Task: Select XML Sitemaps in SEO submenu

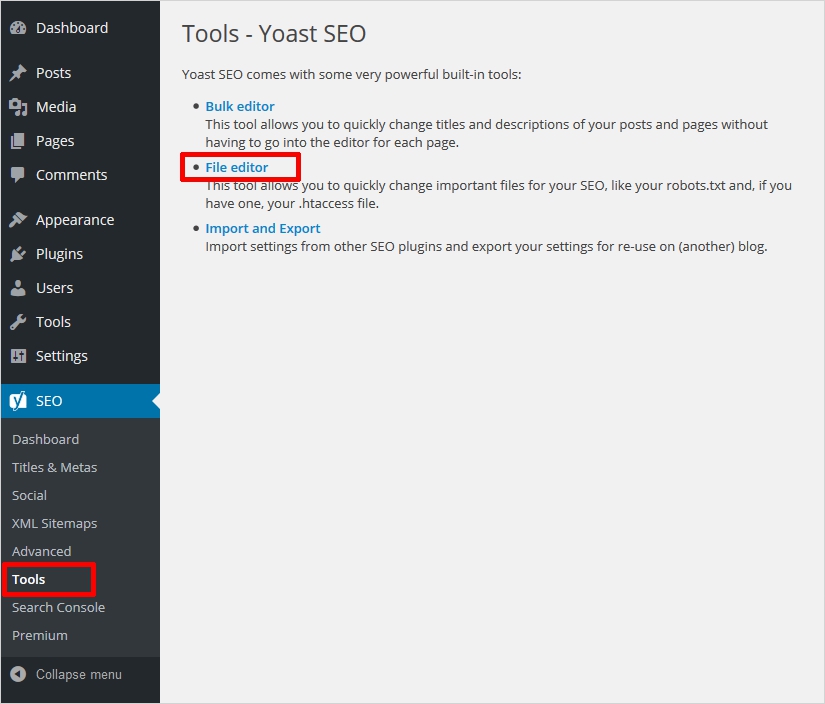Action: coord(54,523)
